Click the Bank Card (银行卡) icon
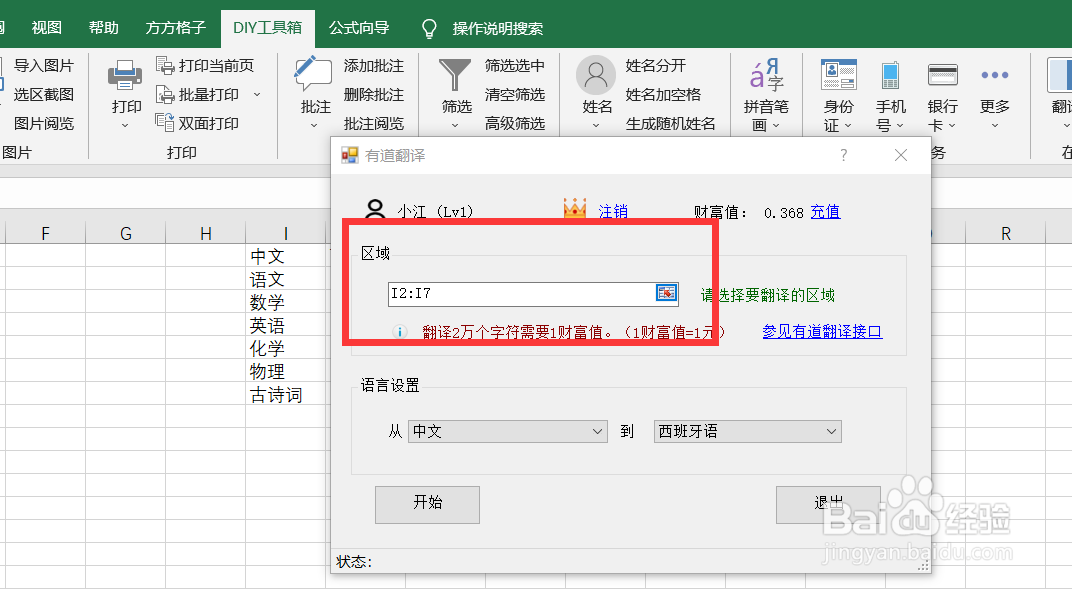 (942, 74)
